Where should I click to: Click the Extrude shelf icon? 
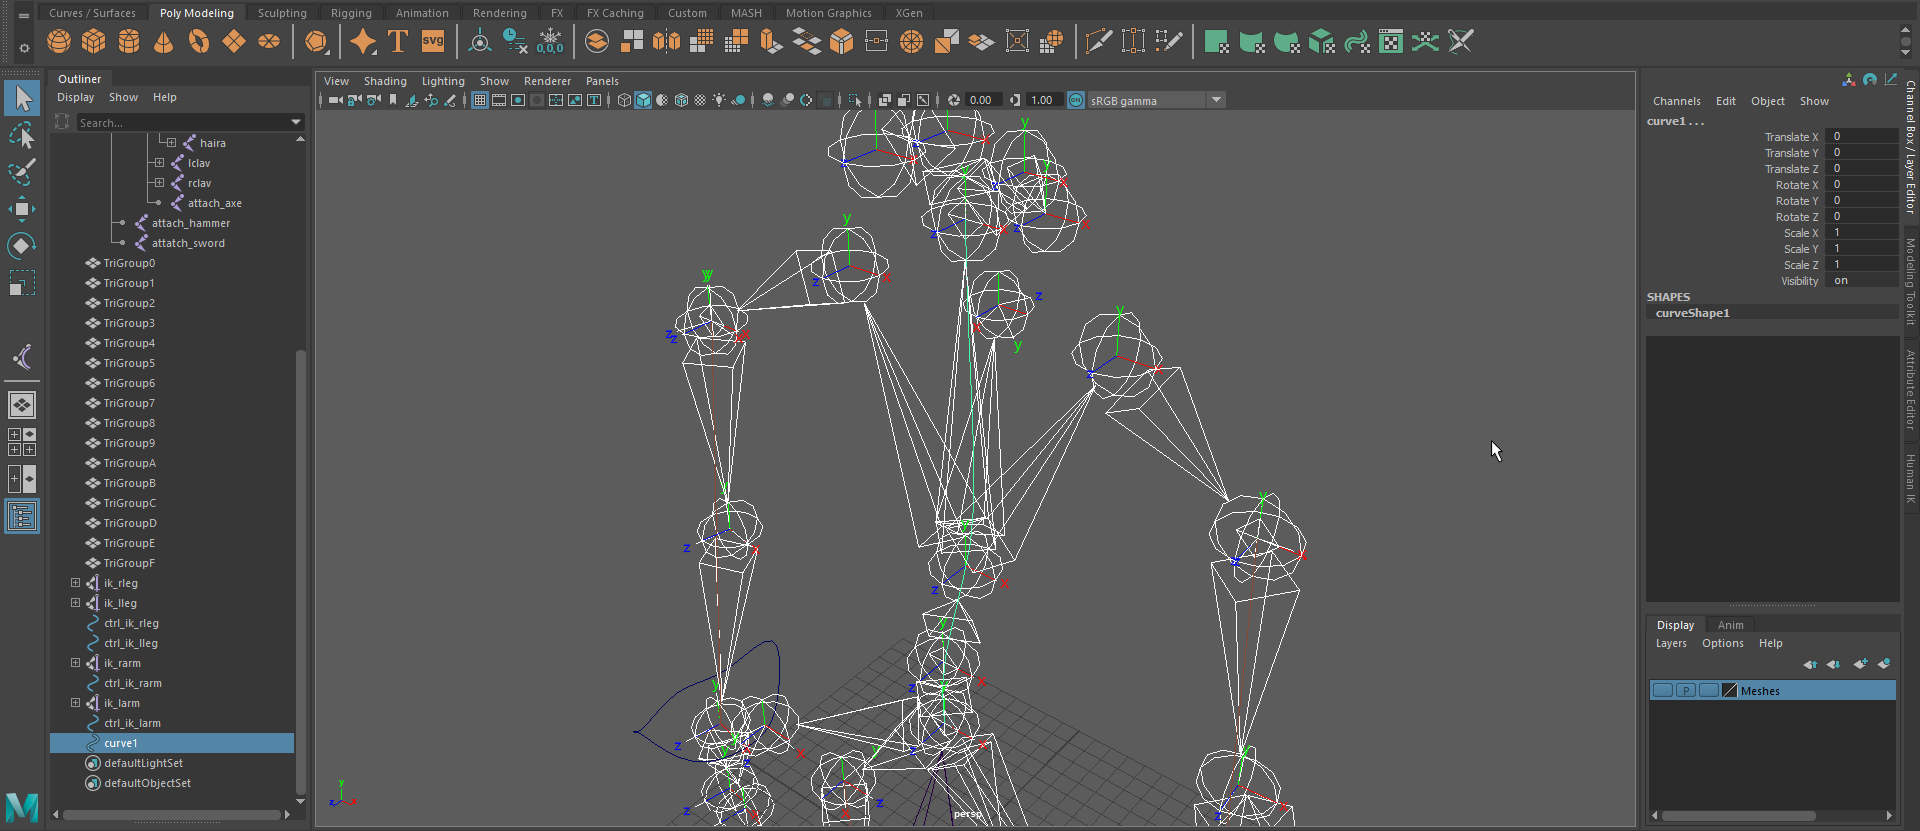(770, 42)
